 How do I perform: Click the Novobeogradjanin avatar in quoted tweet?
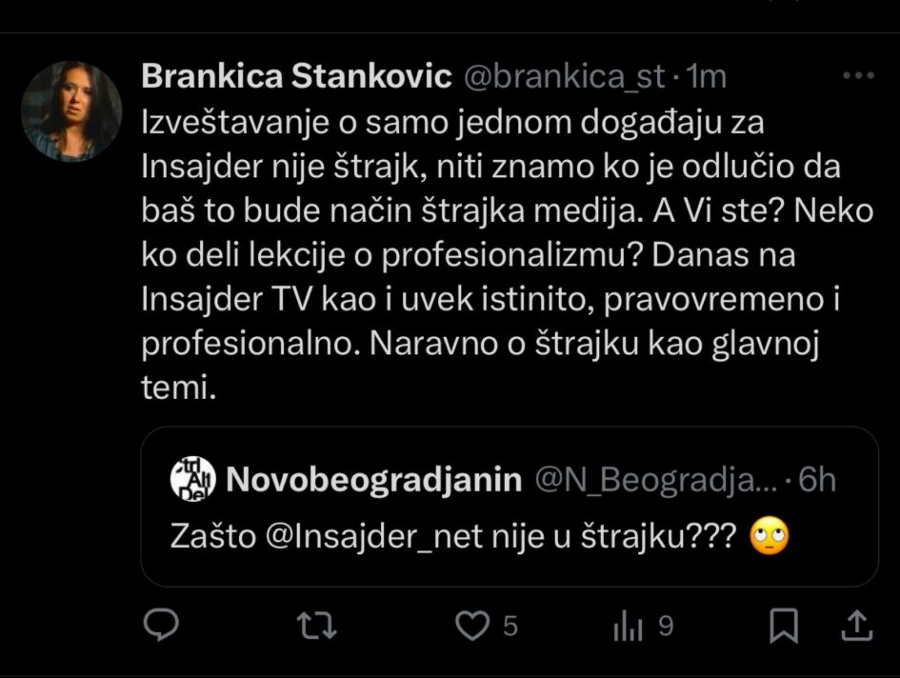193,480
